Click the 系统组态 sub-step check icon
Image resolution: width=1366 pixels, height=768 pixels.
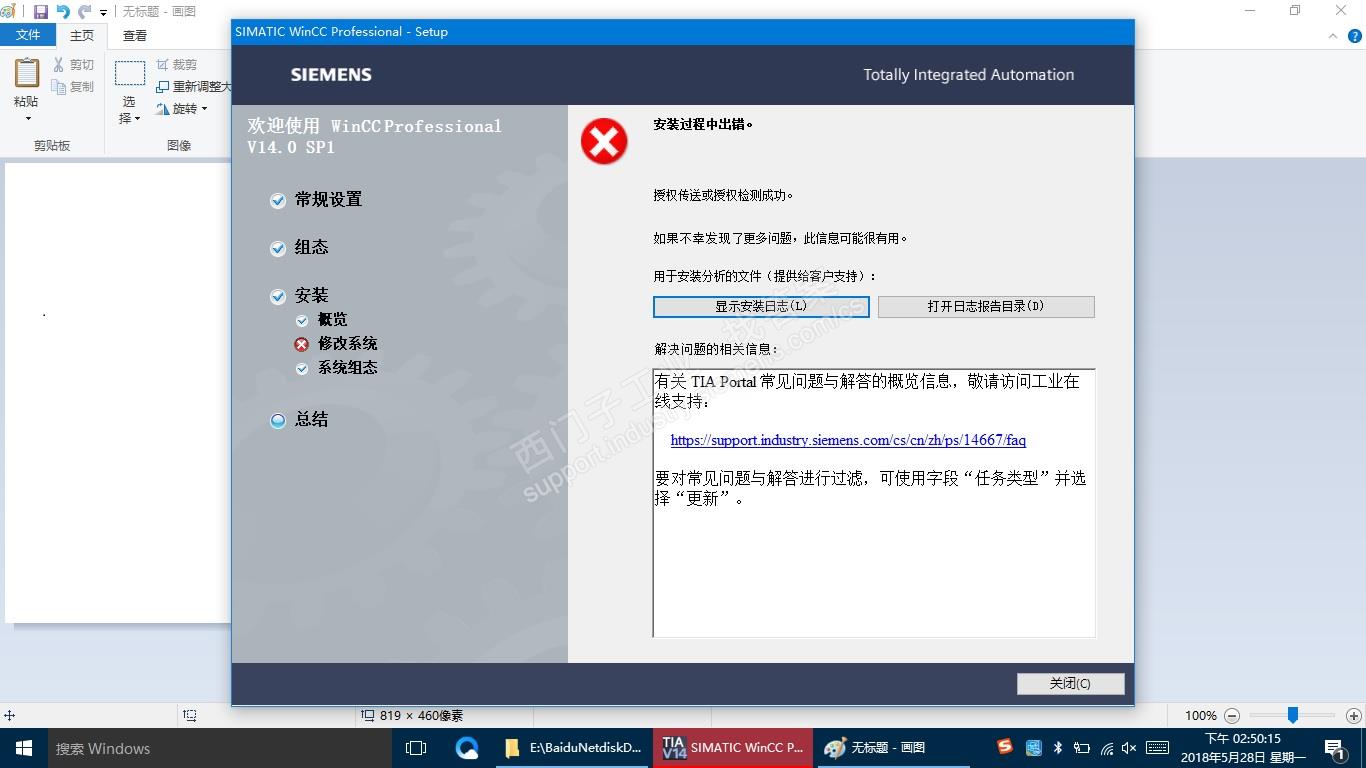click(302, 368)
